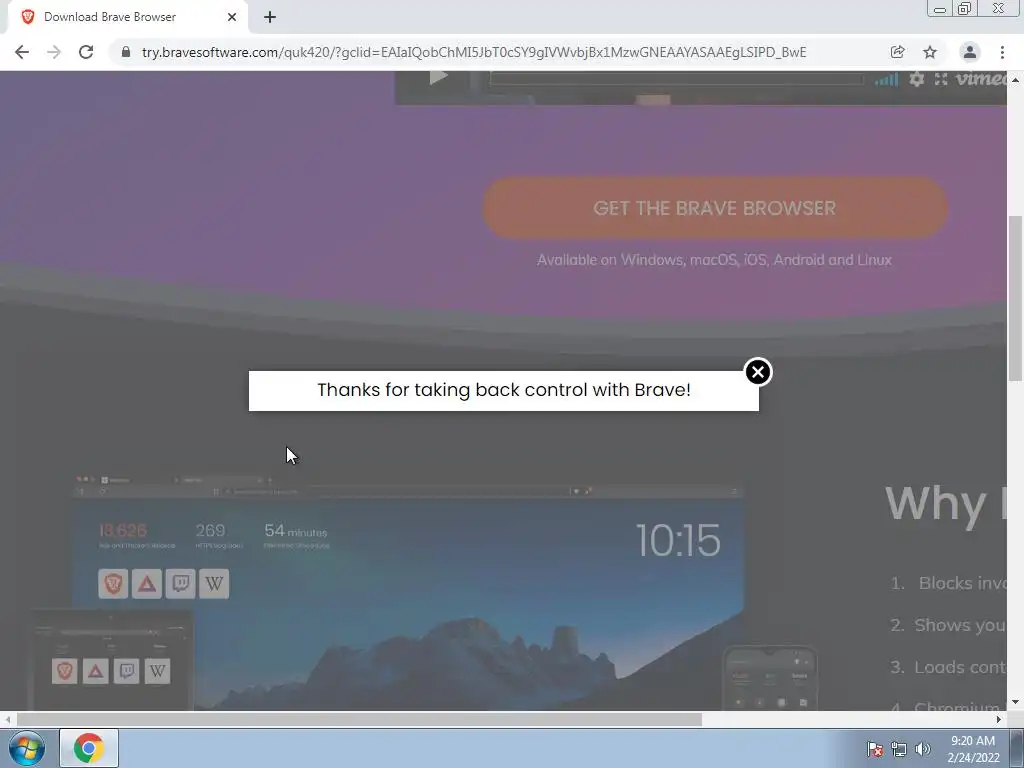Screen dimensions: 1024x768
Task: Close the Thanks for taking back control popup
Action: coord(758,372)
